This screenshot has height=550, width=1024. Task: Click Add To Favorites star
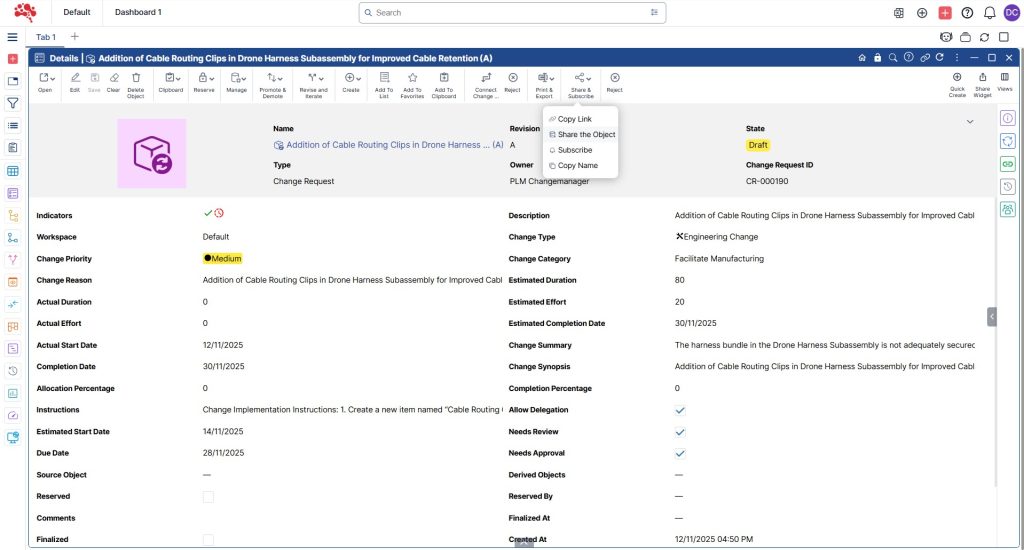[412, 86]
